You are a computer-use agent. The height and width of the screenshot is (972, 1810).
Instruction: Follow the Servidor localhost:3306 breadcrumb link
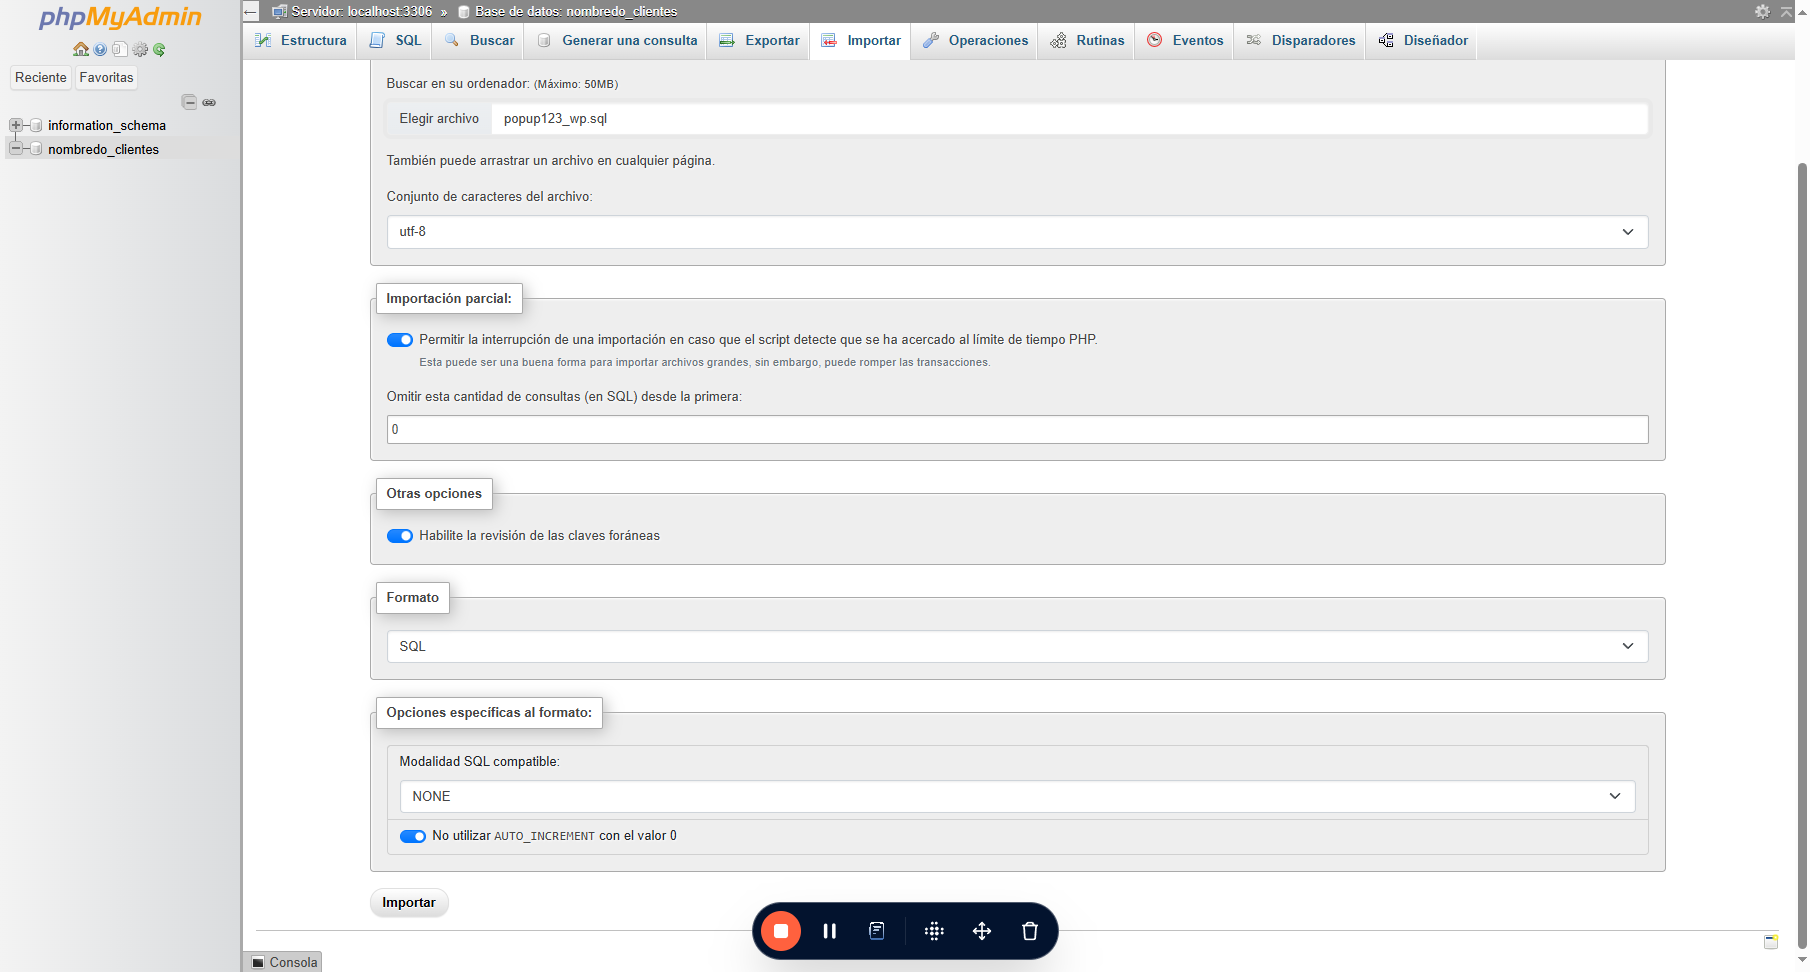point(362,11)
